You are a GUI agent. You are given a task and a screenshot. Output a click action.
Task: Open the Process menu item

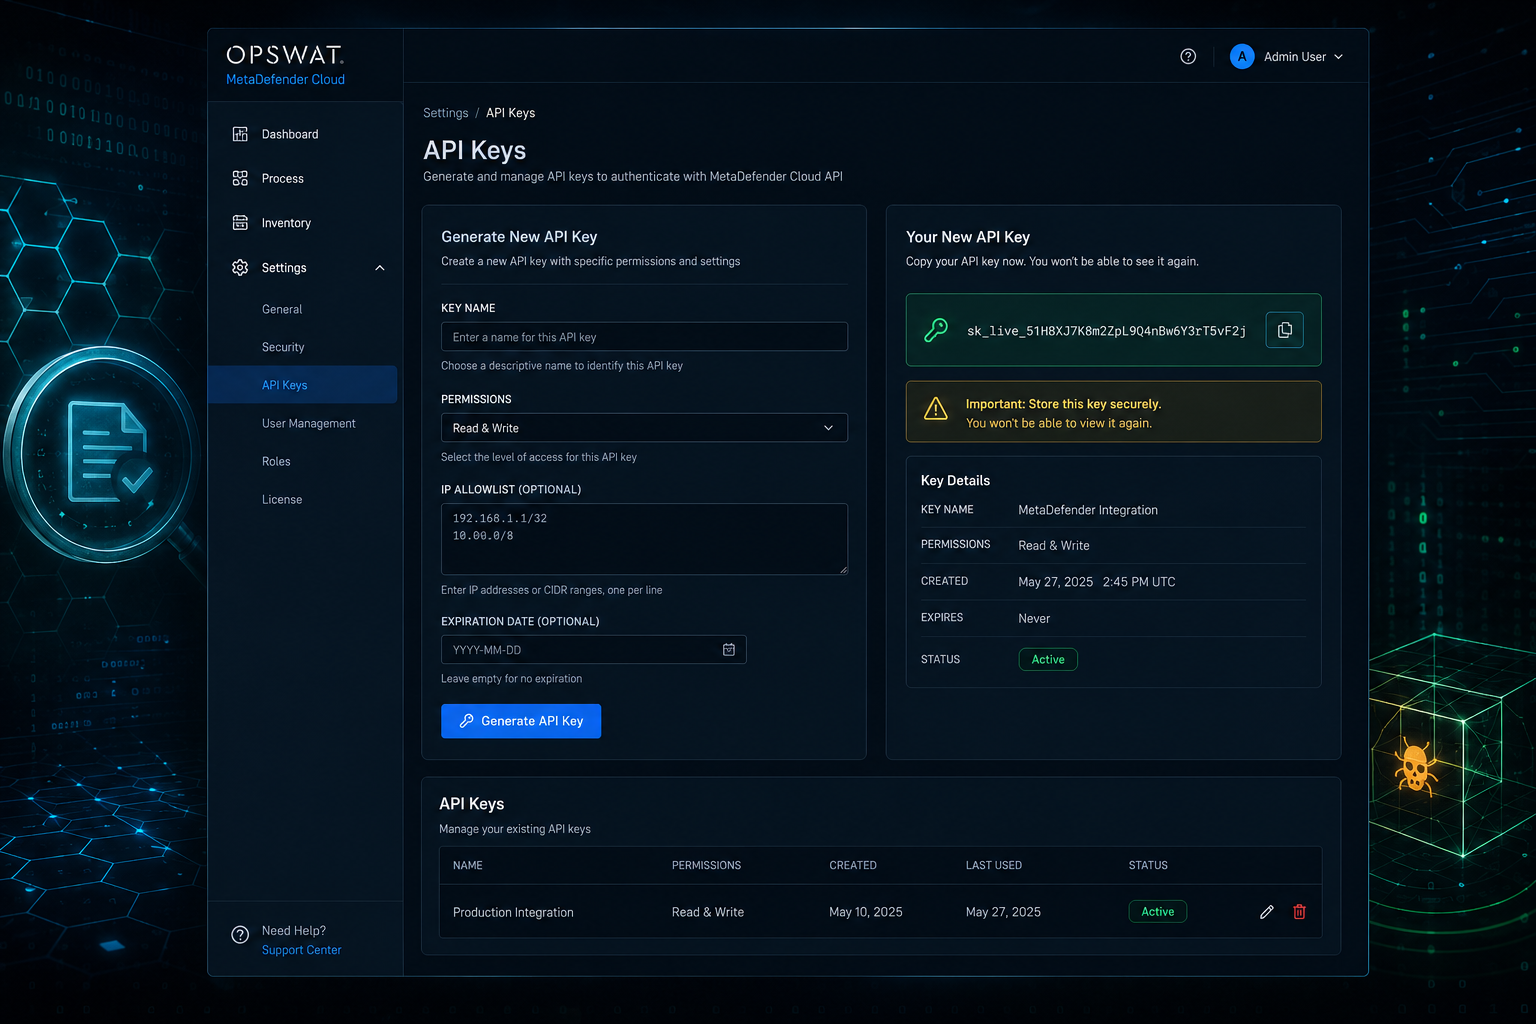tap(283, 179)
